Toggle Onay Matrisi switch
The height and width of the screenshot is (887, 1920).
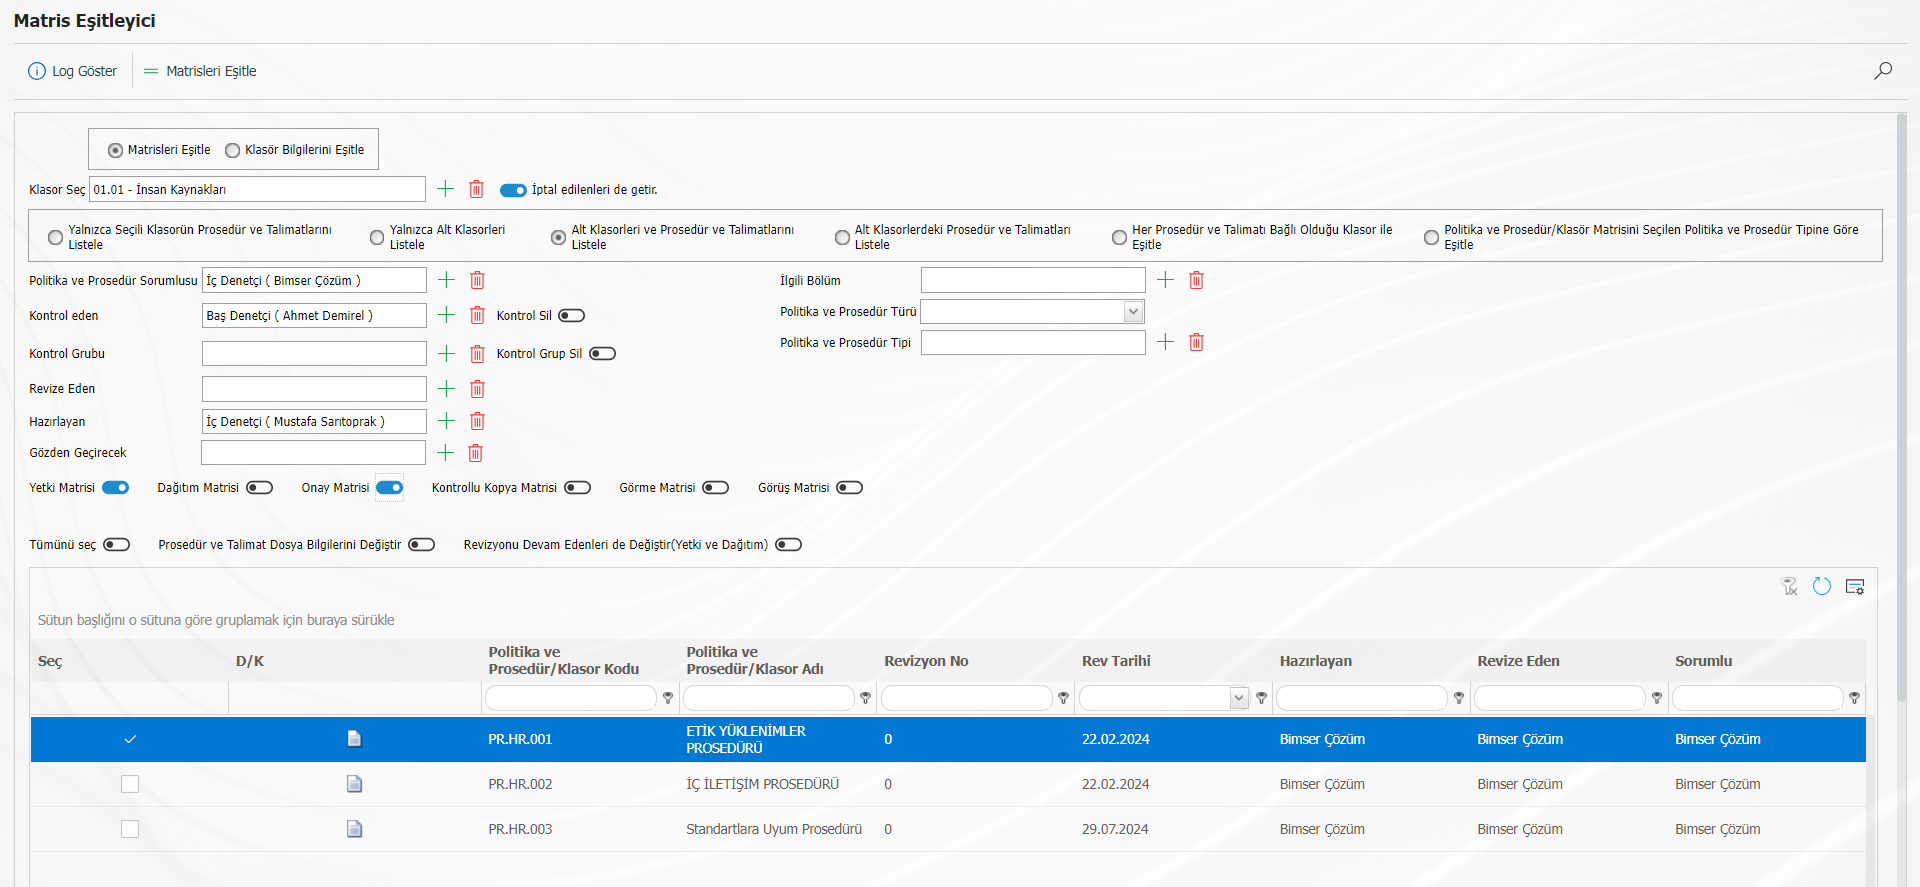pyautogui.click(x=390, y=488)
